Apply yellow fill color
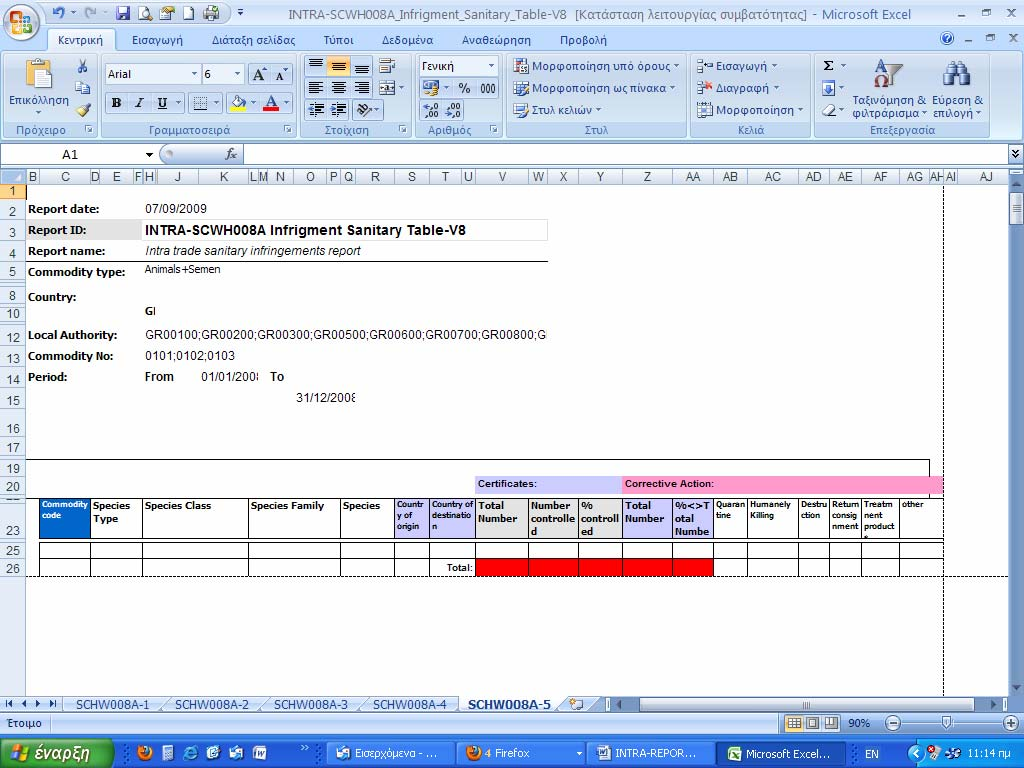Viewport: 1024px width, 768px height. (238, 103)
